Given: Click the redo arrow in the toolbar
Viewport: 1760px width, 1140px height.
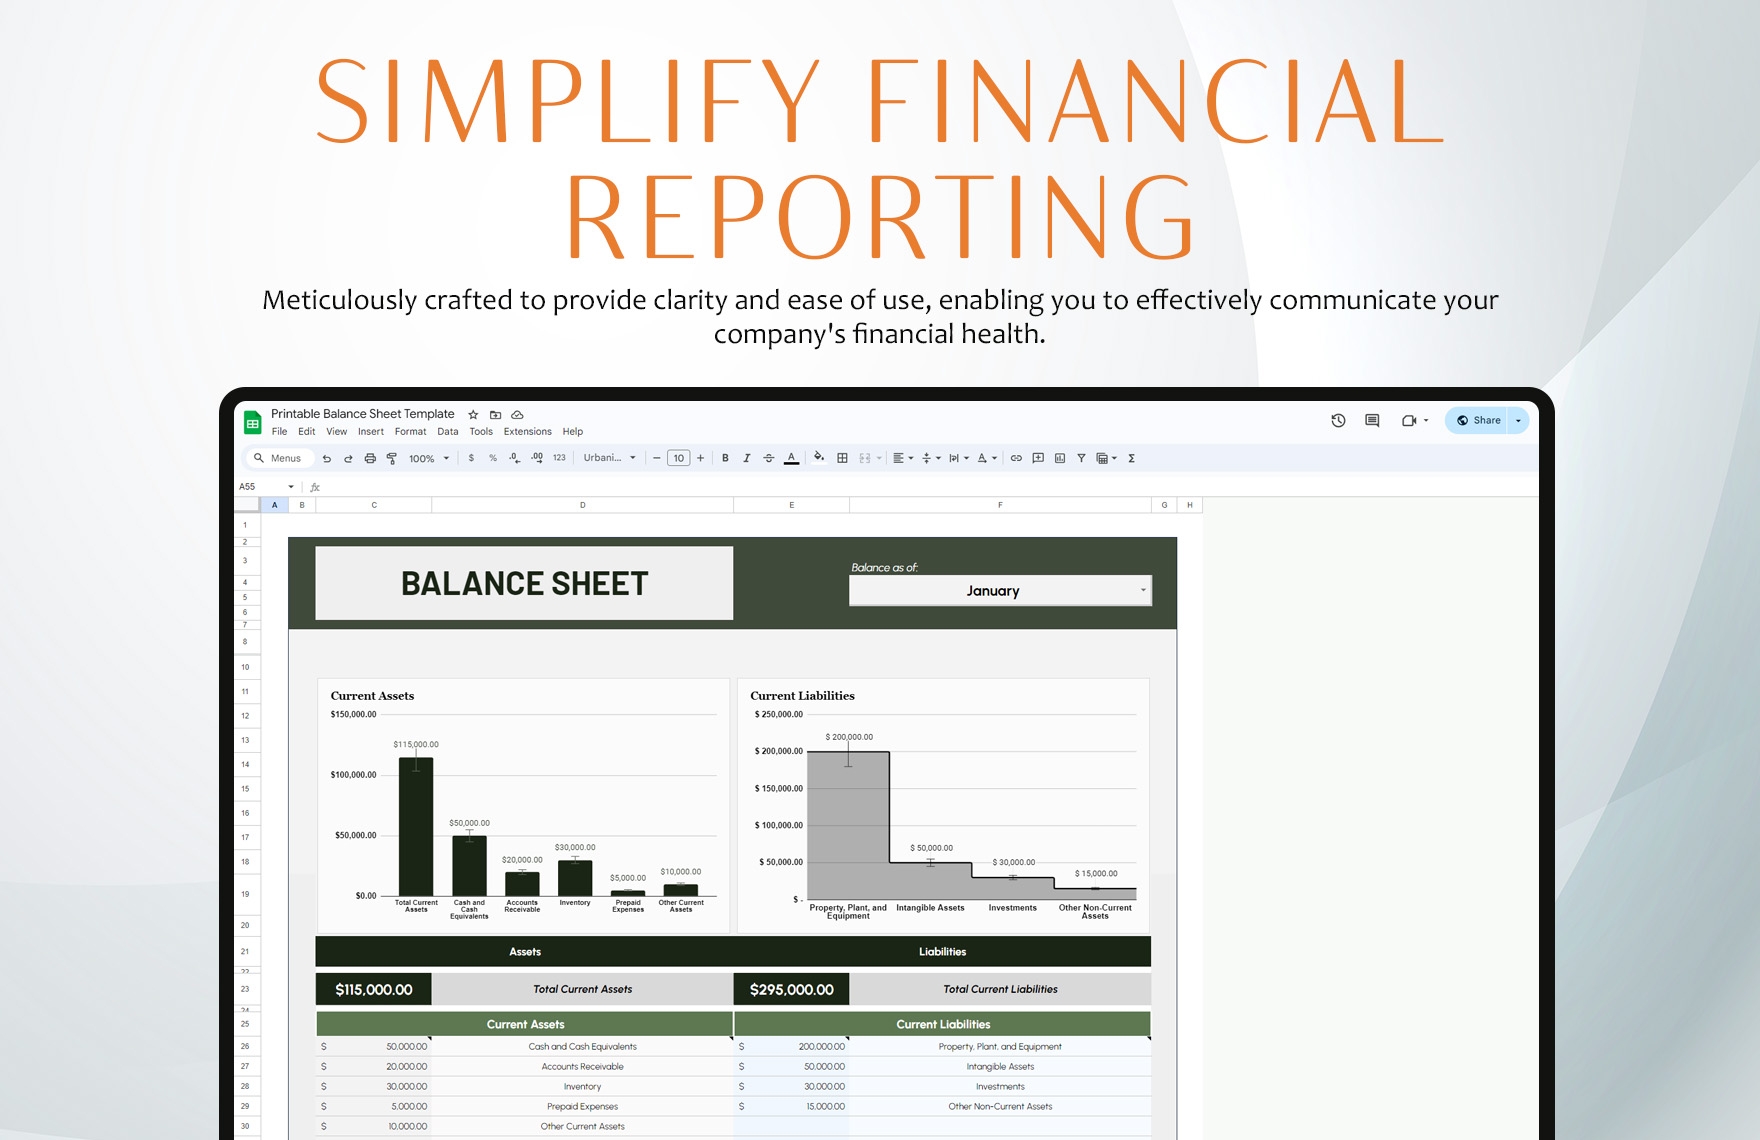Looking at the screenshot, I should 348,458.
